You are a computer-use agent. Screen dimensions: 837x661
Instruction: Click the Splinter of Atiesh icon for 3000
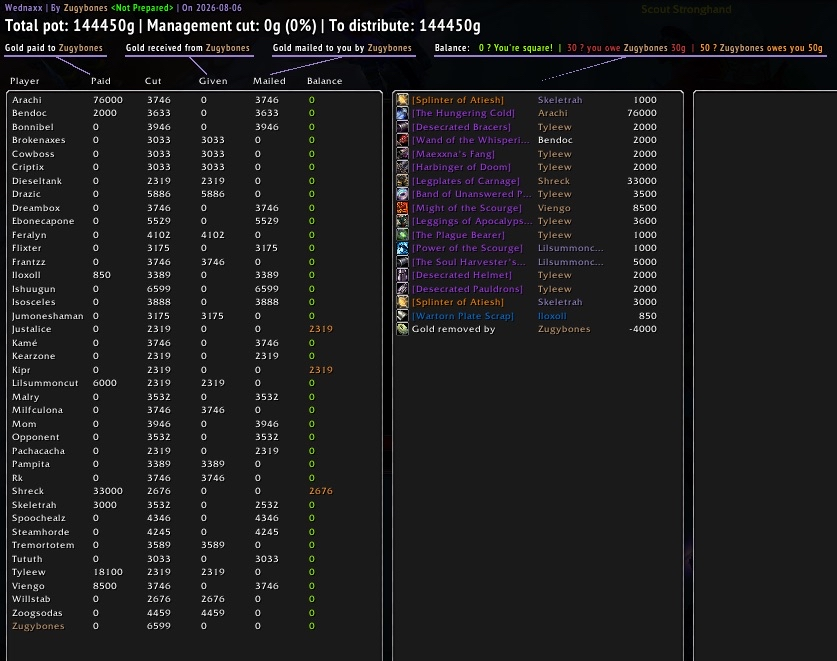[x=402, y=302]
